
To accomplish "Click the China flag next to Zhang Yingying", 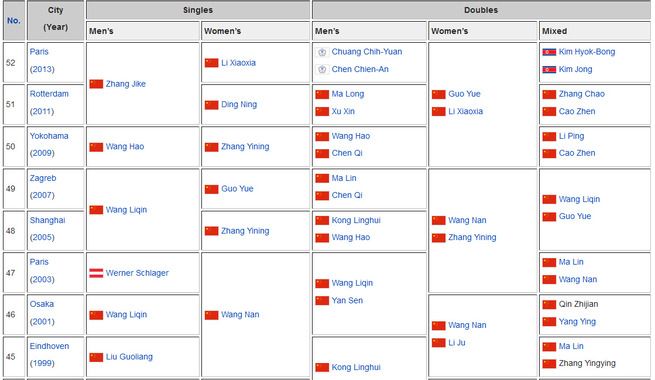I will tap(549, 364).
